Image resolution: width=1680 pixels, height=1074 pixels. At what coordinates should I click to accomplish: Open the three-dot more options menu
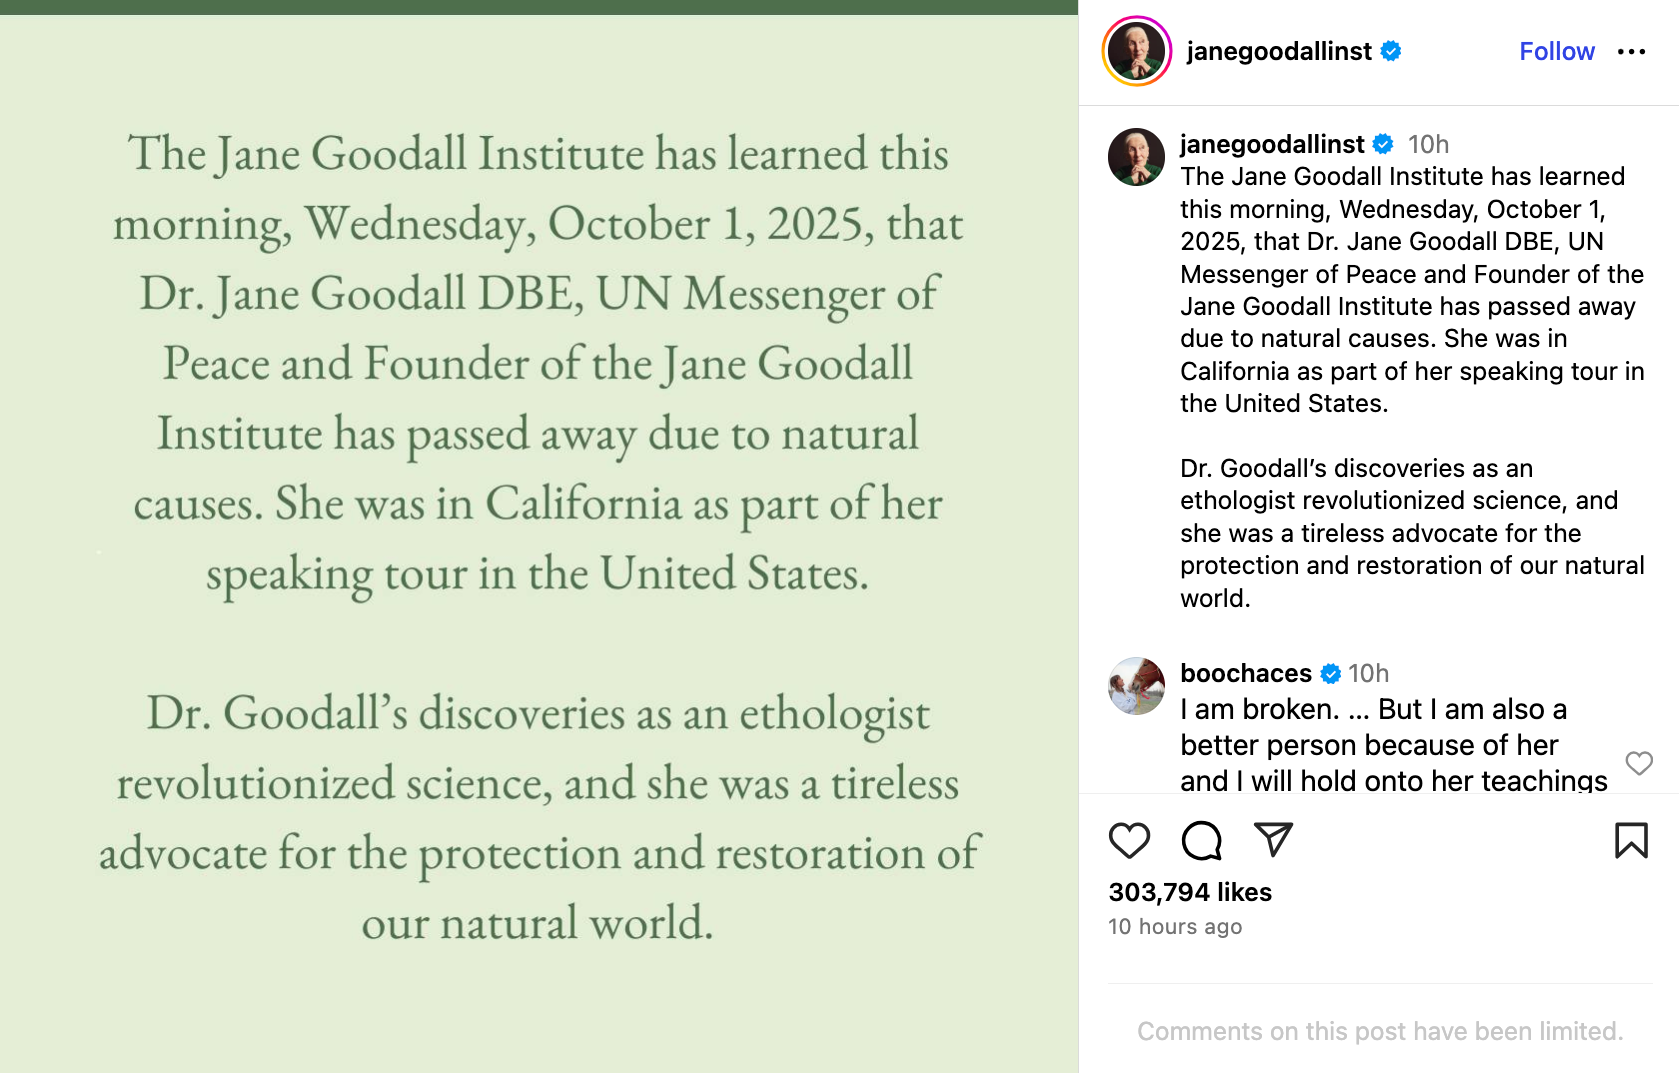1631,52
